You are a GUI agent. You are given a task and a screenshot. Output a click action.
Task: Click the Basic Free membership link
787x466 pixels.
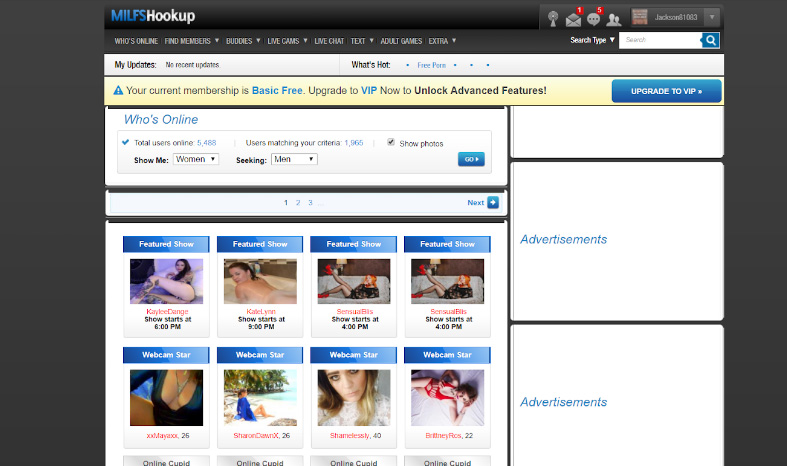(277, 90)
